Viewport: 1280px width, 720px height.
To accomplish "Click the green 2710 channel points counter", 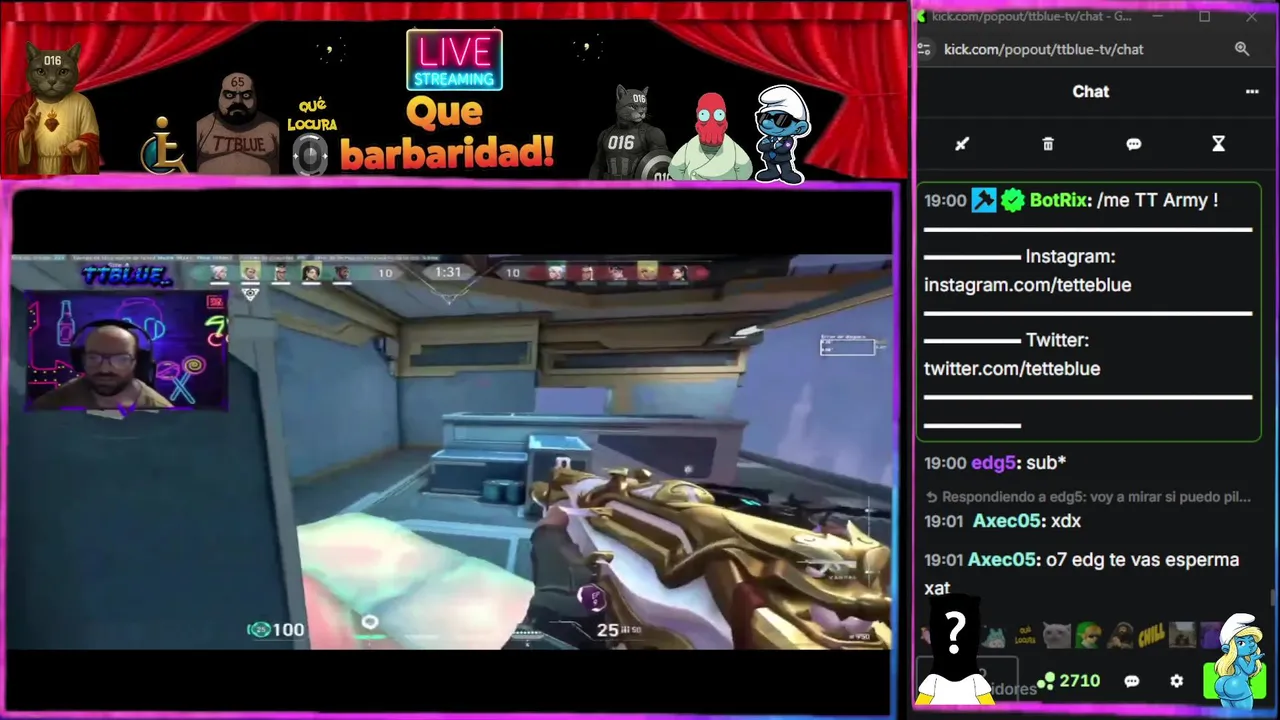I will 1068,681.
